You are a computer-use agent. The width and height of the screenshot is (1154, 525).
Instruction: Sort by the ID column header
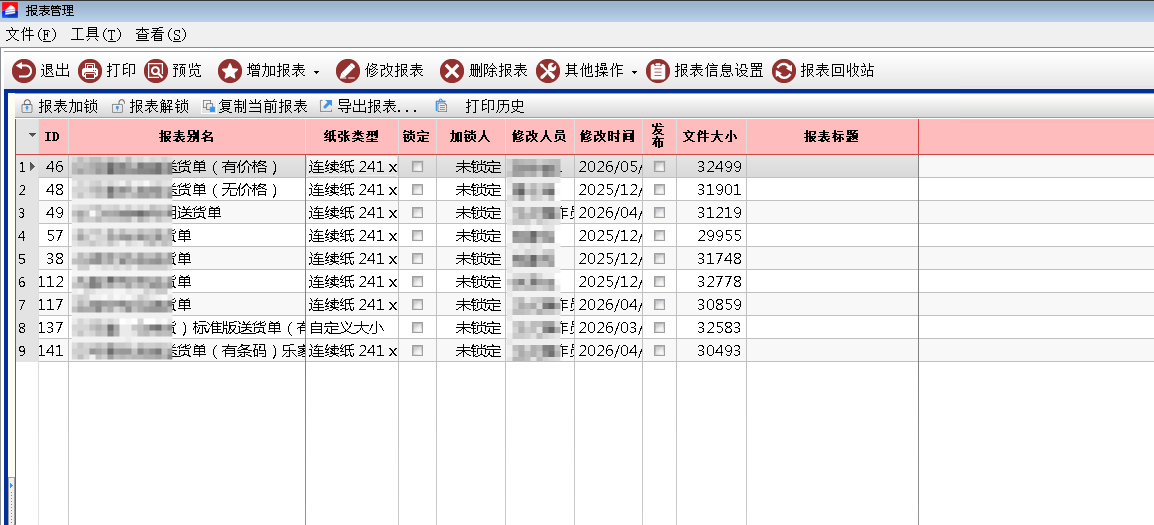point(53,136)
